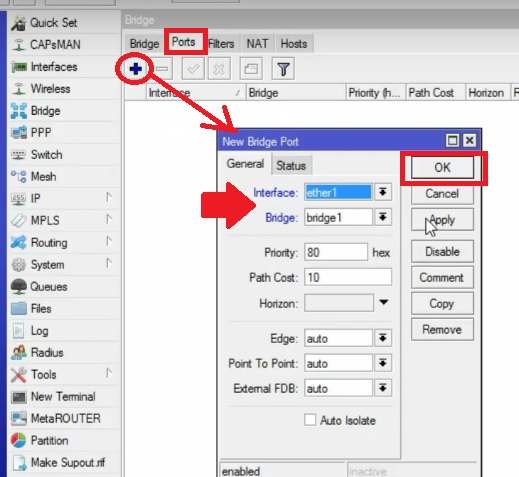Screen dimensions: 519x477
Task: Click the Disable button
Action: click(x=442, y=252)
